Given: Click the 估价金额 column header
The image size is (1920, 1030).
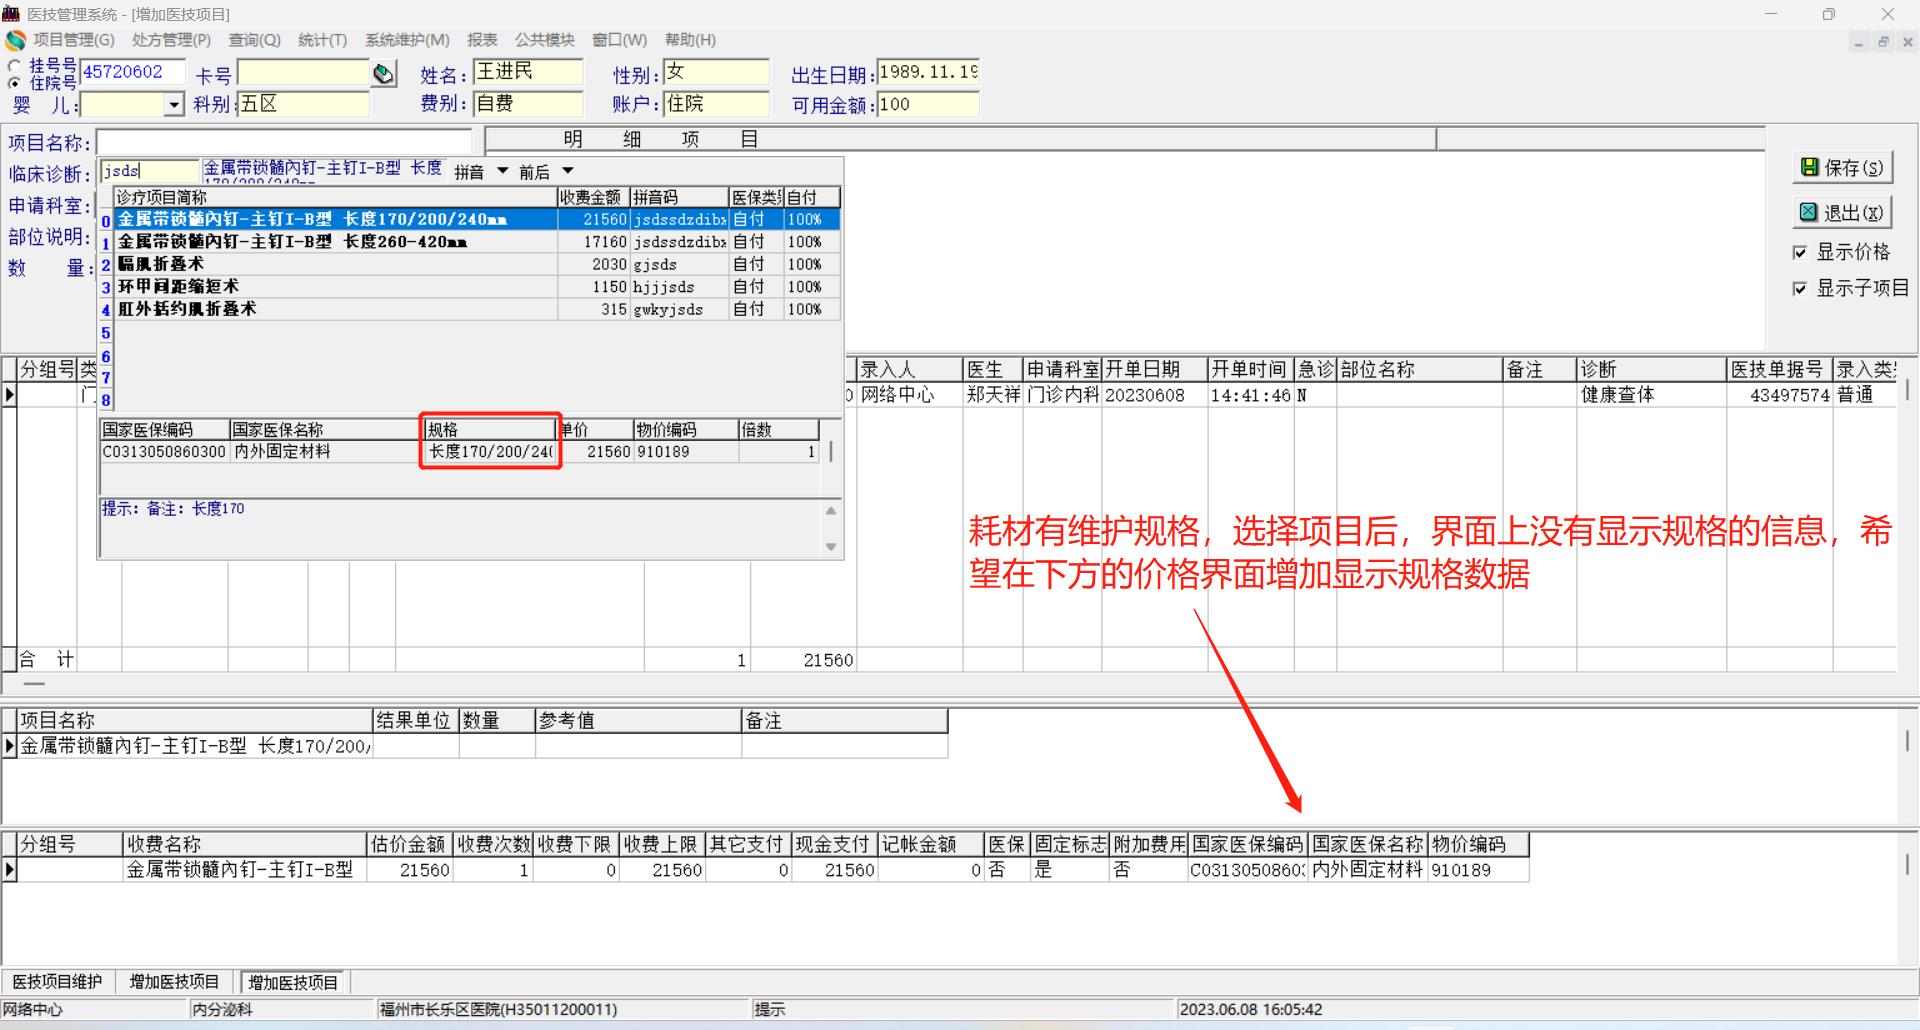Looking at the screenshot, I should (409, 844).
